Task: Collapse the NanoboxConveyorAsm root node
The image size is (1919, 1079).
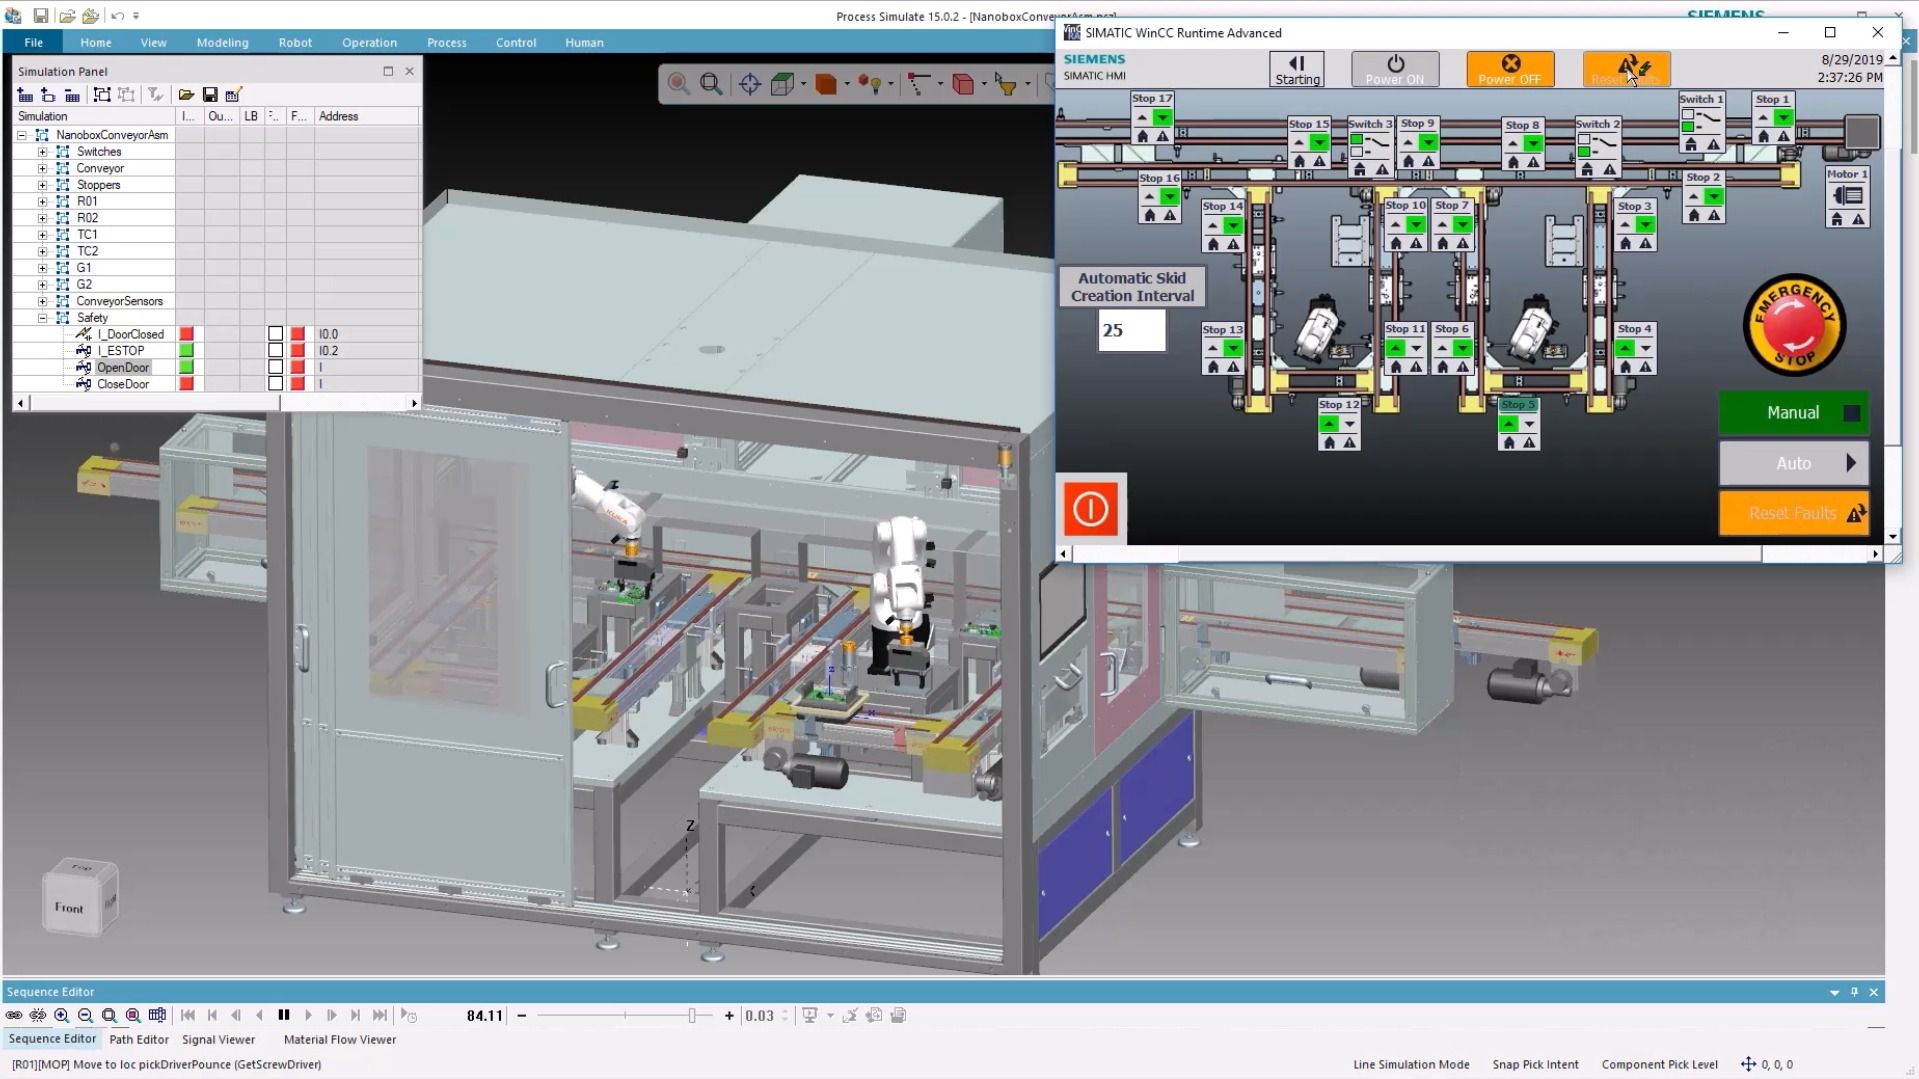Action: coord(22,135)
